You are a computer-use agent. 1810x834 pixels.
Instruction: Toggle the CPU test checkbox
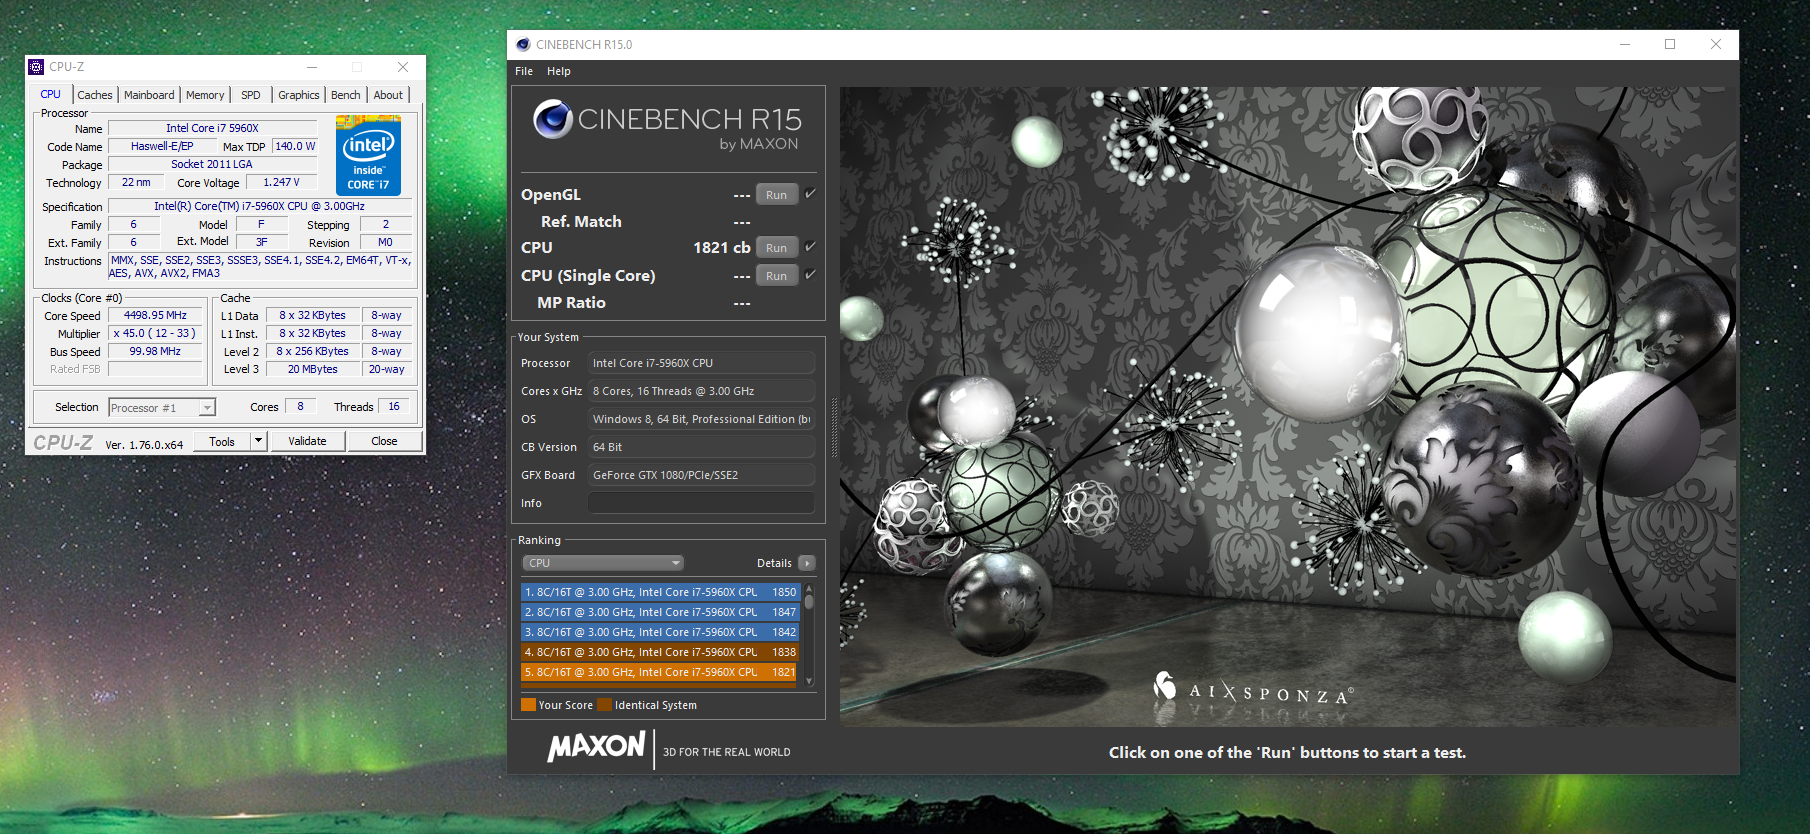811,247
